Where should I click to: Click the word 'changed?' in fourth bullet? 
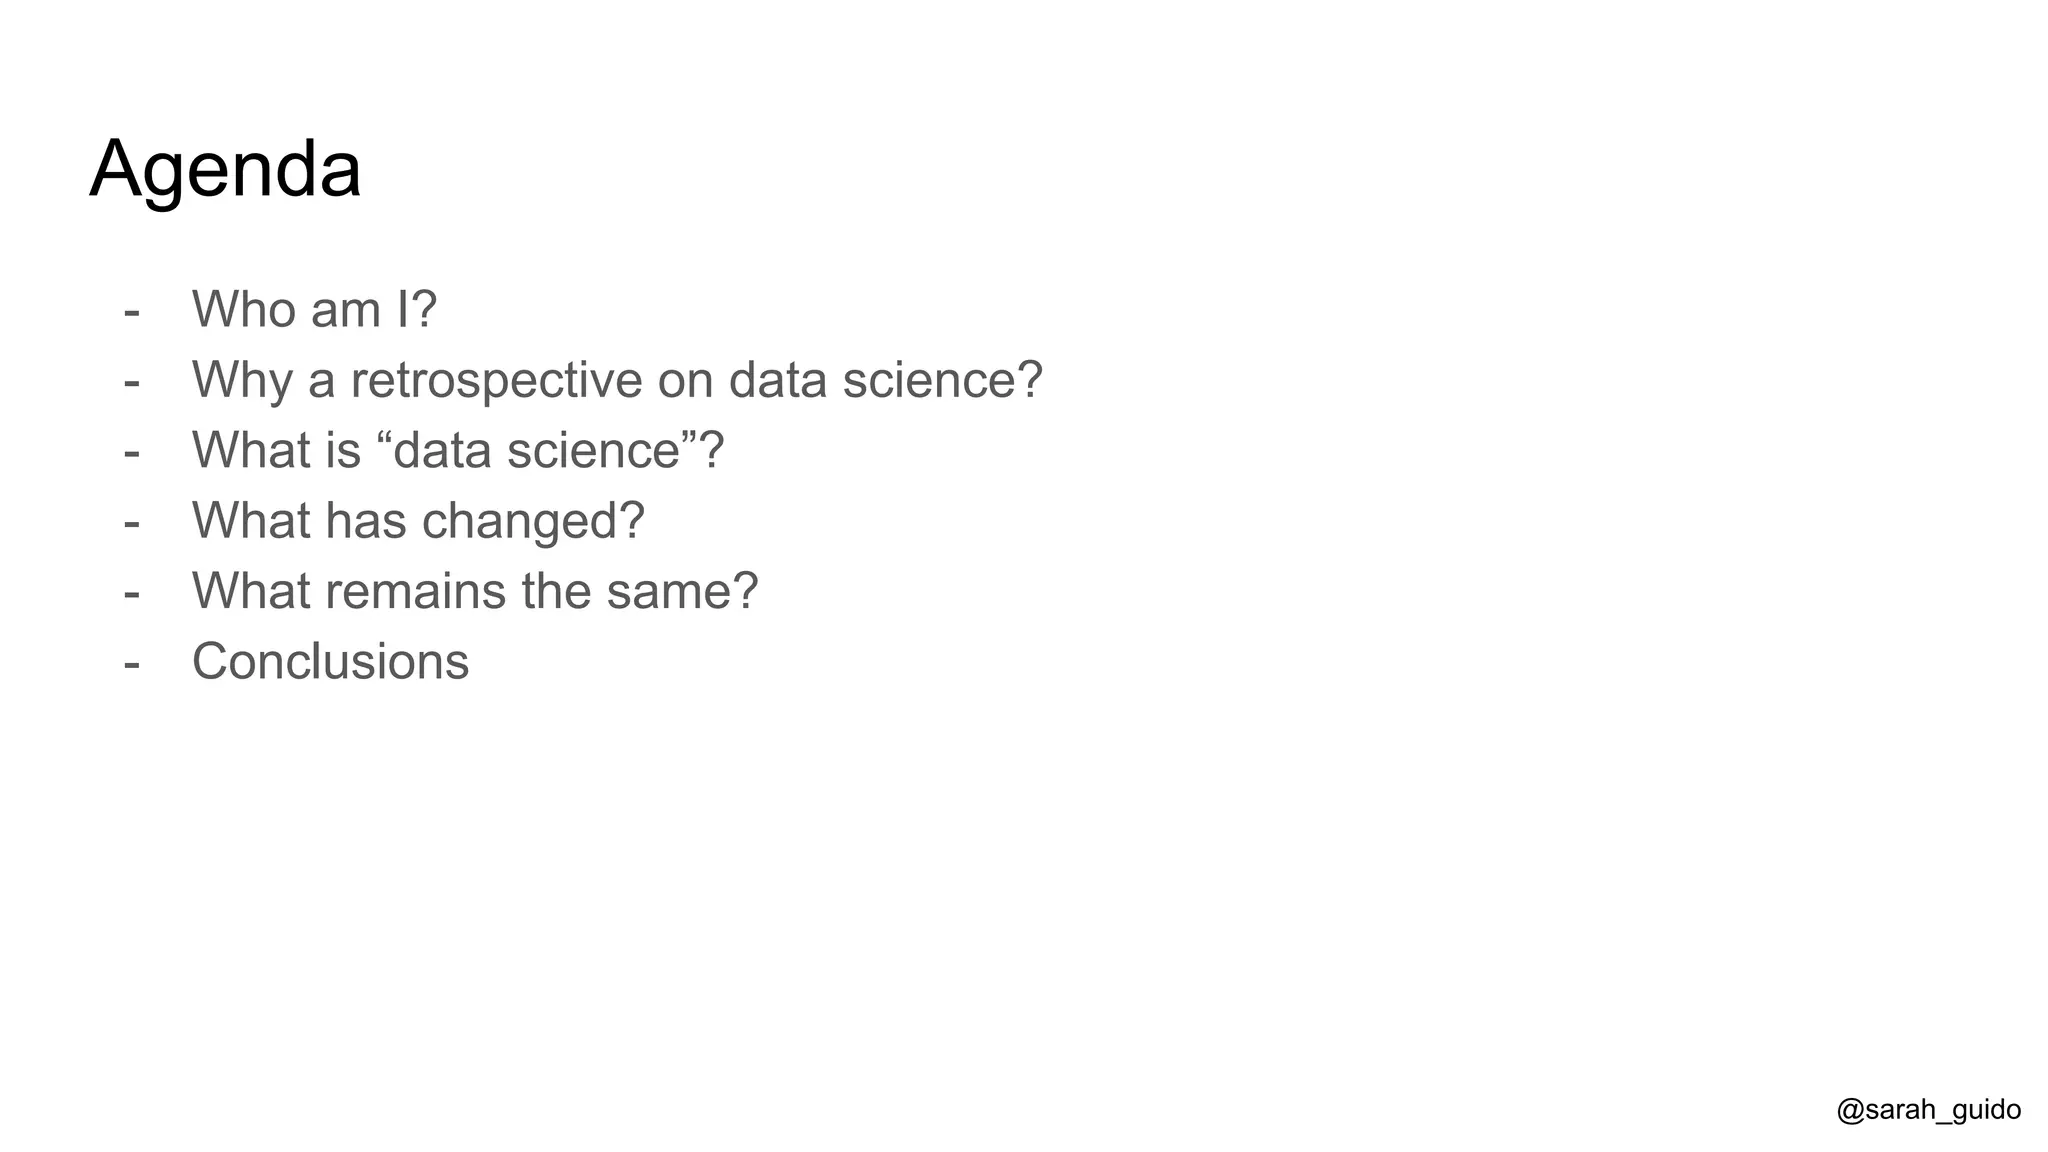pyautogui.click(x=533, y=522)
